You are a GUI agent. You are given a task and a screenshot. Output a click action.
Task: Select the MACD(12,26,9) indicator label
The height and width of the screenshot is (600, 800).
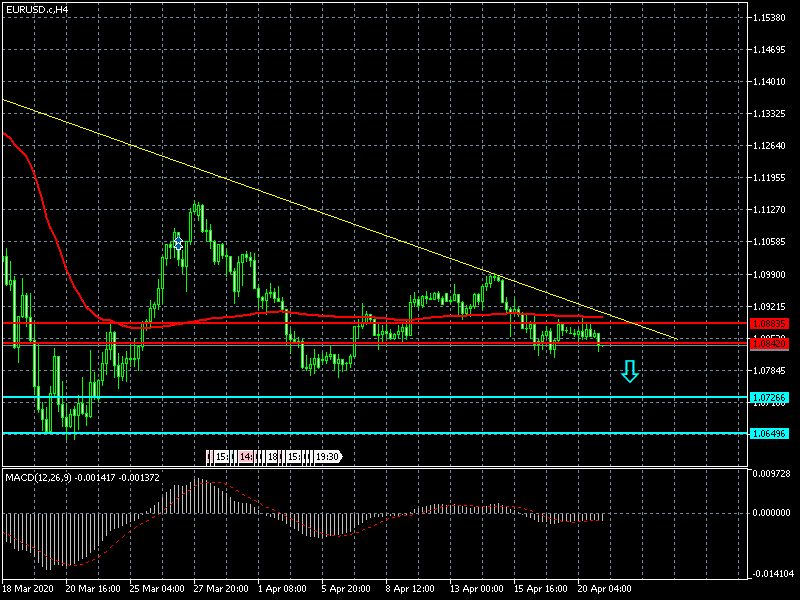[39, 476]
